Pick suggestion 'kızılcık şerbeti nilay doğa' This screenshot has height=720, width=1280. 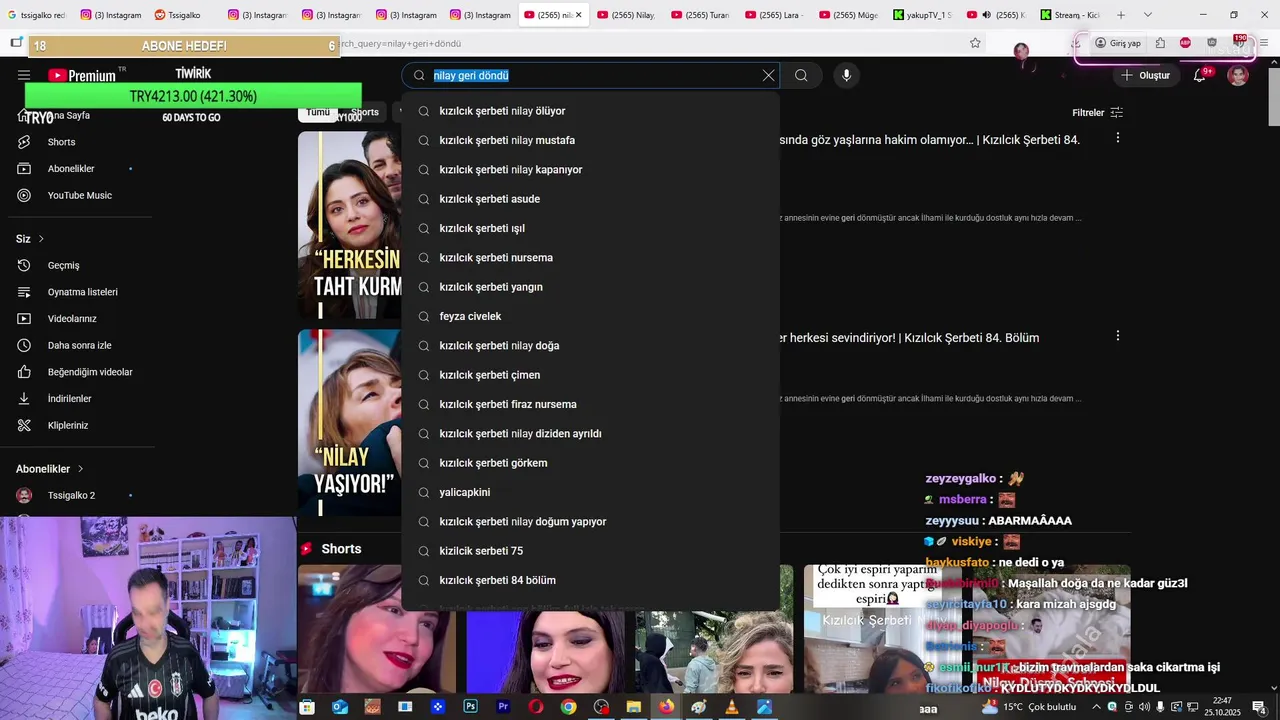point(590,346)
